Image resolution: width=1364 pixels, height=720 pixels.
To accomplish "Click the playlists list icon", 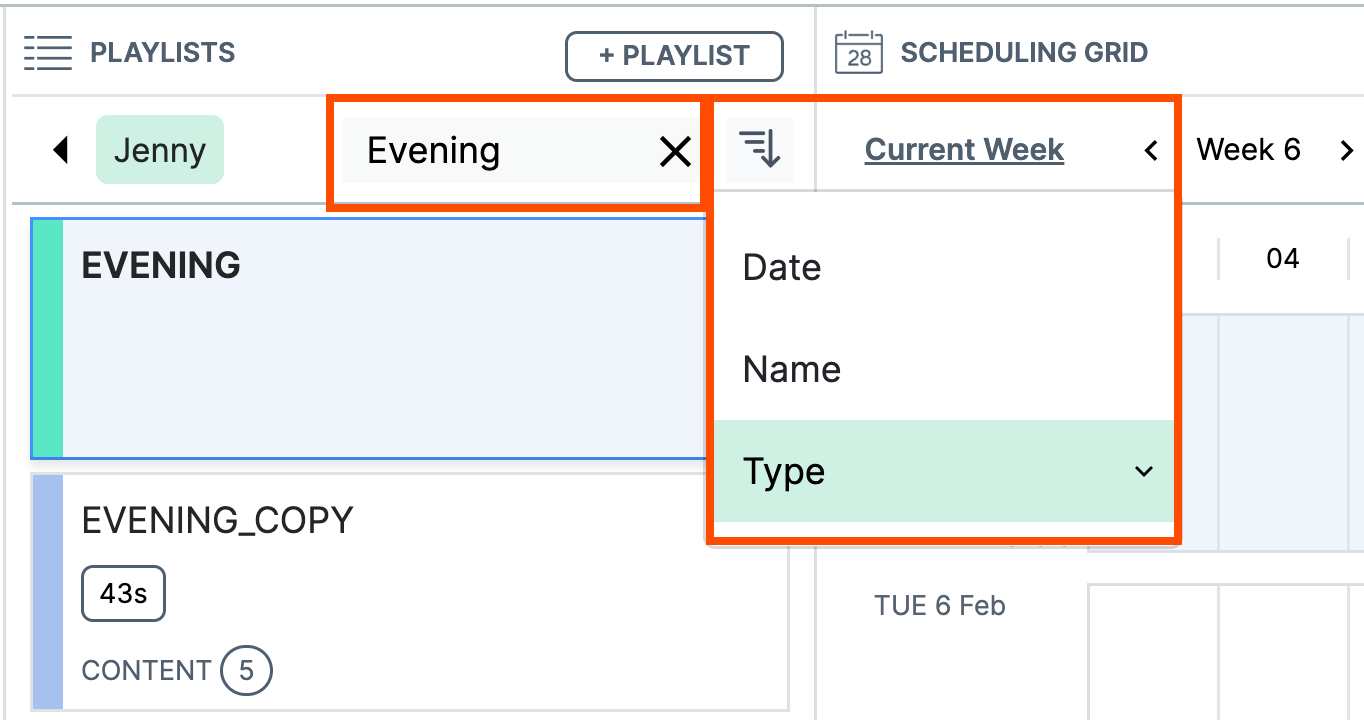I will click(47, 52).
